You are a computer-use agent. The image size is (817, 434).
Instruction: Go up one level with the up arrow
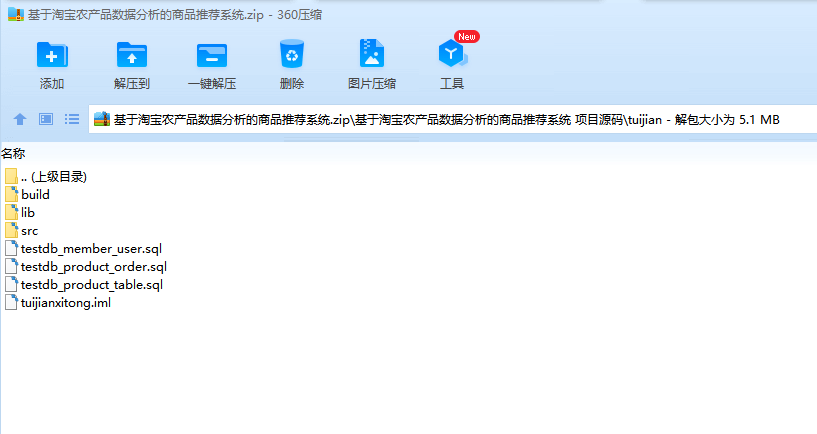(20, 119)
